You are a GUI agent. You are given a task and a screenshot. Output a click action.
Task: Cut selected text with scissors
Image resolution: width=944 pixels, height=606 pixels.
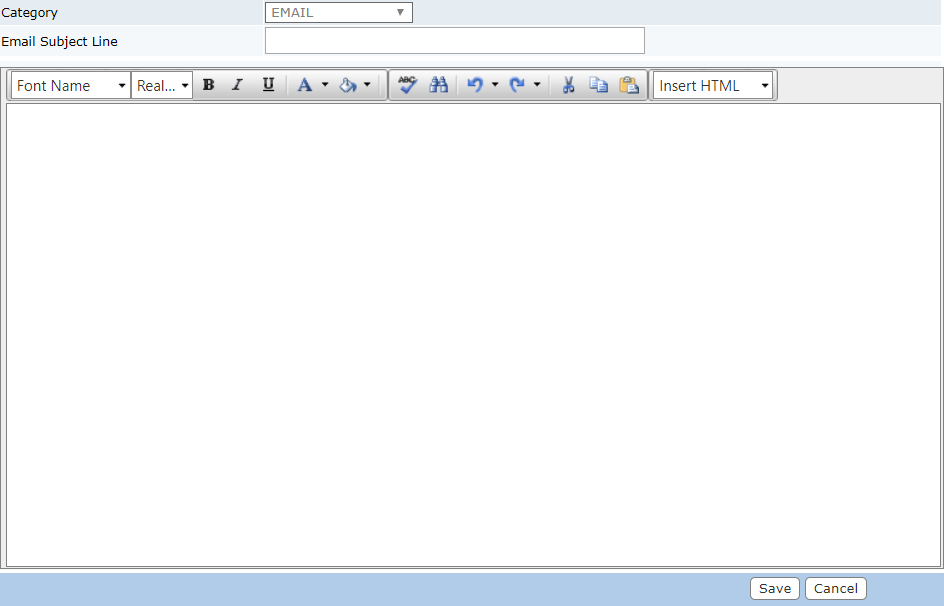[x=568, y=85]
